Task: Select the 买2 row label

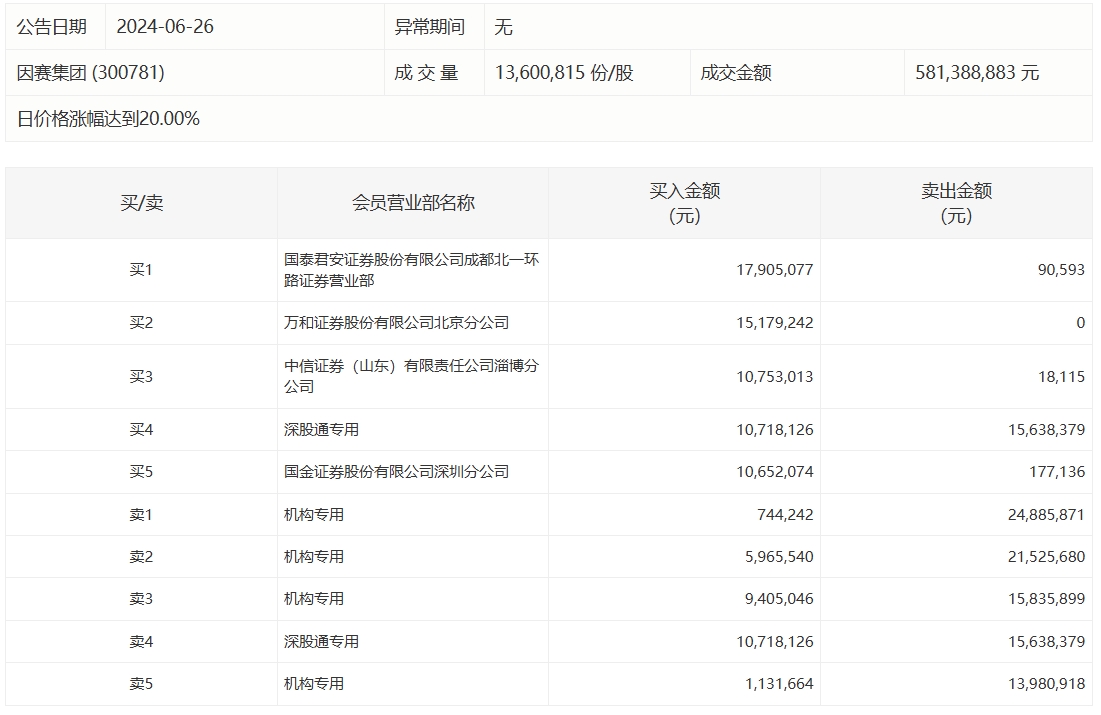Action: click(141, 323)
